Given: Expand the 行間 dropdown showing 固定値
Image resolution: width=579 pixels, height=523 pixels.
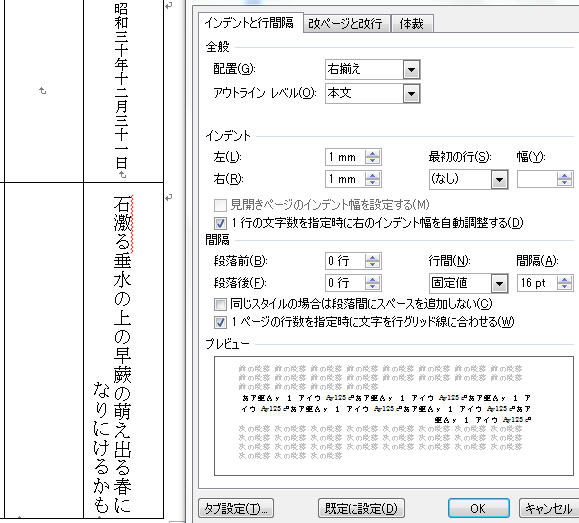Looking at the screenshot, I should point(499,284).
